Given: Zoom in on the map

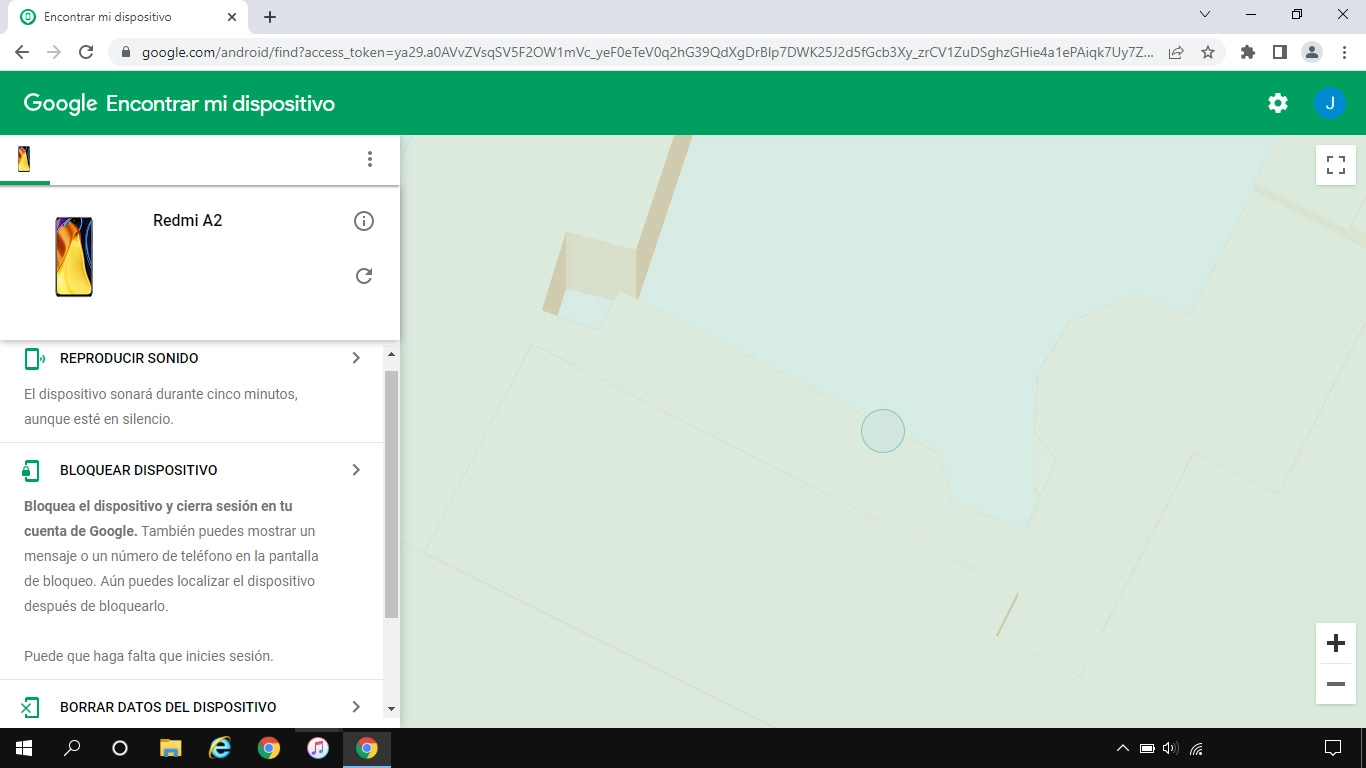Looking at the screenshot, I should pyautogui.click(x=1335, y=643).
